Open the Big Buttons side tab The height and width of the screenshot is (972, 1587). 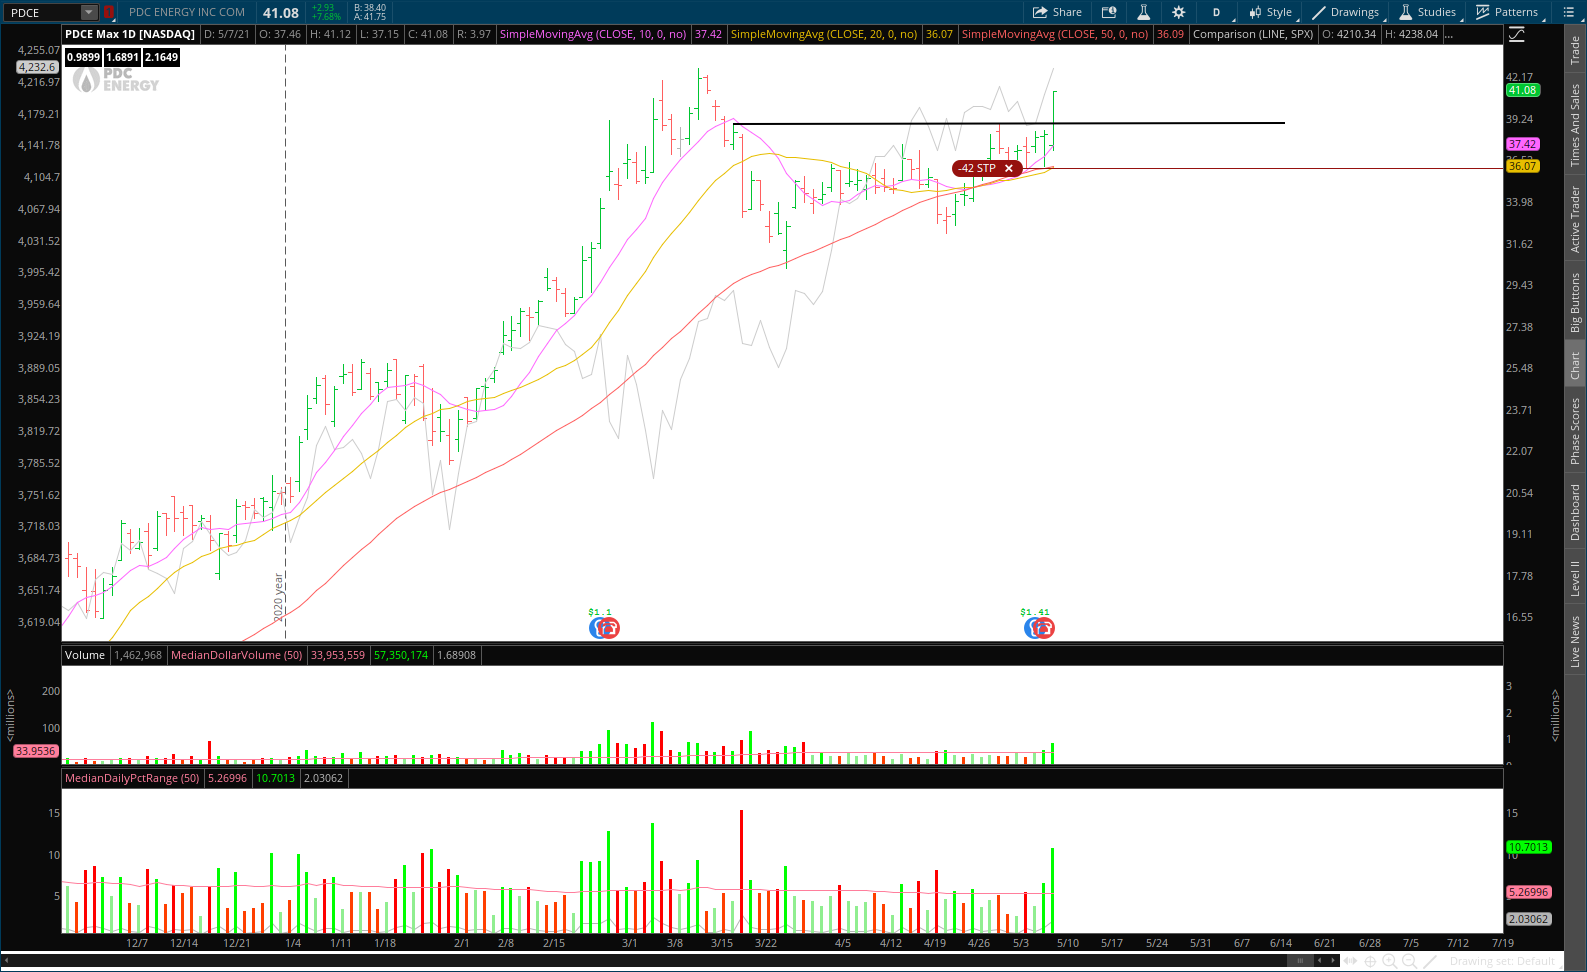click(1575, 302)
